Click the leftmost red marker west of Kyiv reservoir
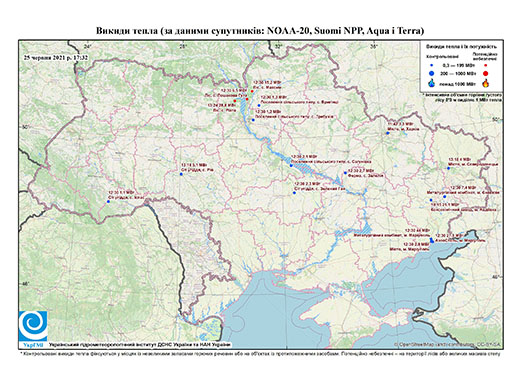This screenshot has height=368, width=520. click(235, 101)
